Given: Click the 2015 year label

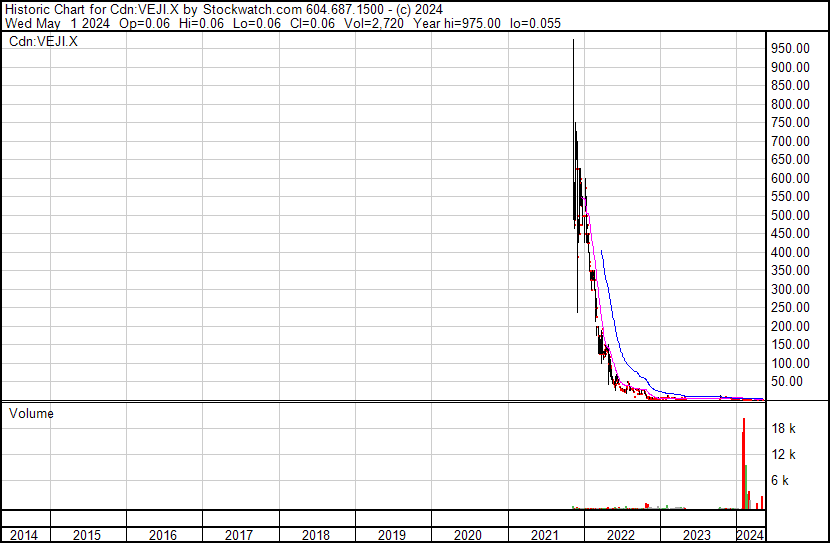Looking at the screenshot, I should (87, 535).
